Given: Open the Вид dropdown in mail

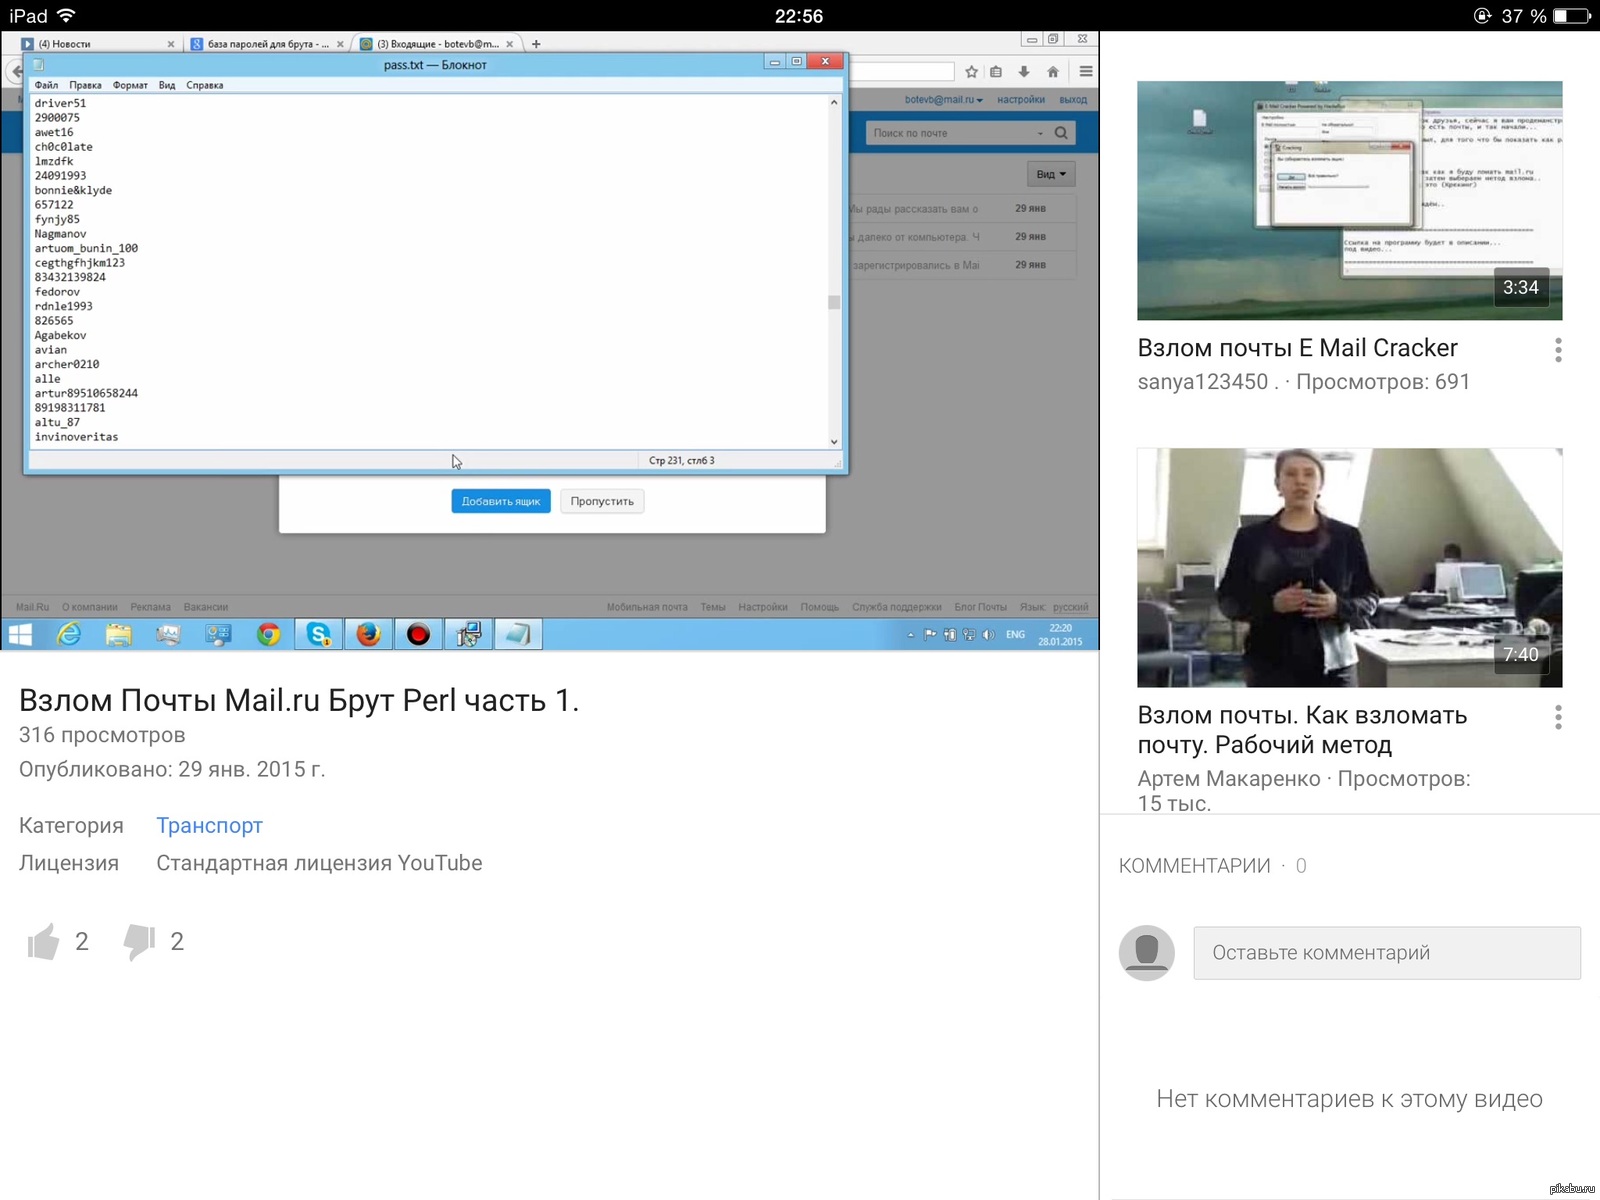Looking at the screenshot, I should pyautogui.click(x=1051, y=174).
